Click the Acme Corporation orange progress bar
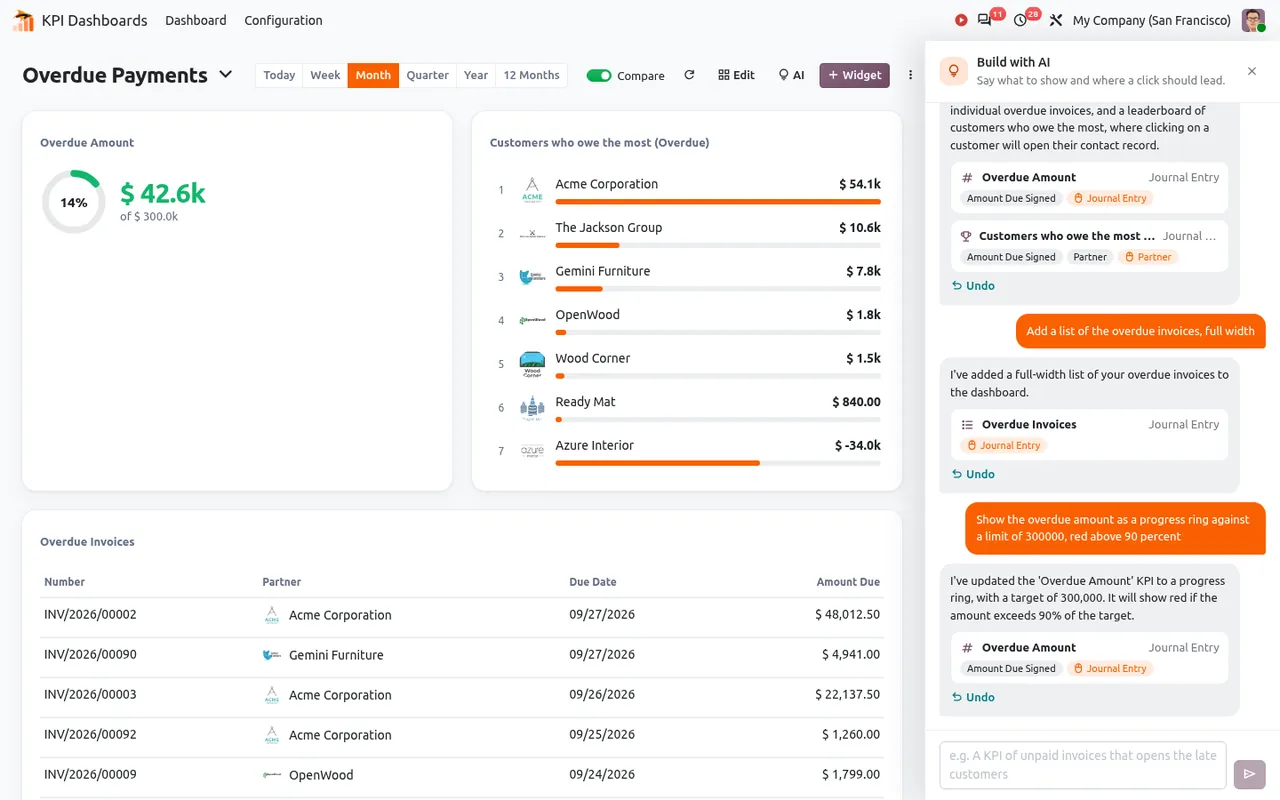 click(718, 202)
